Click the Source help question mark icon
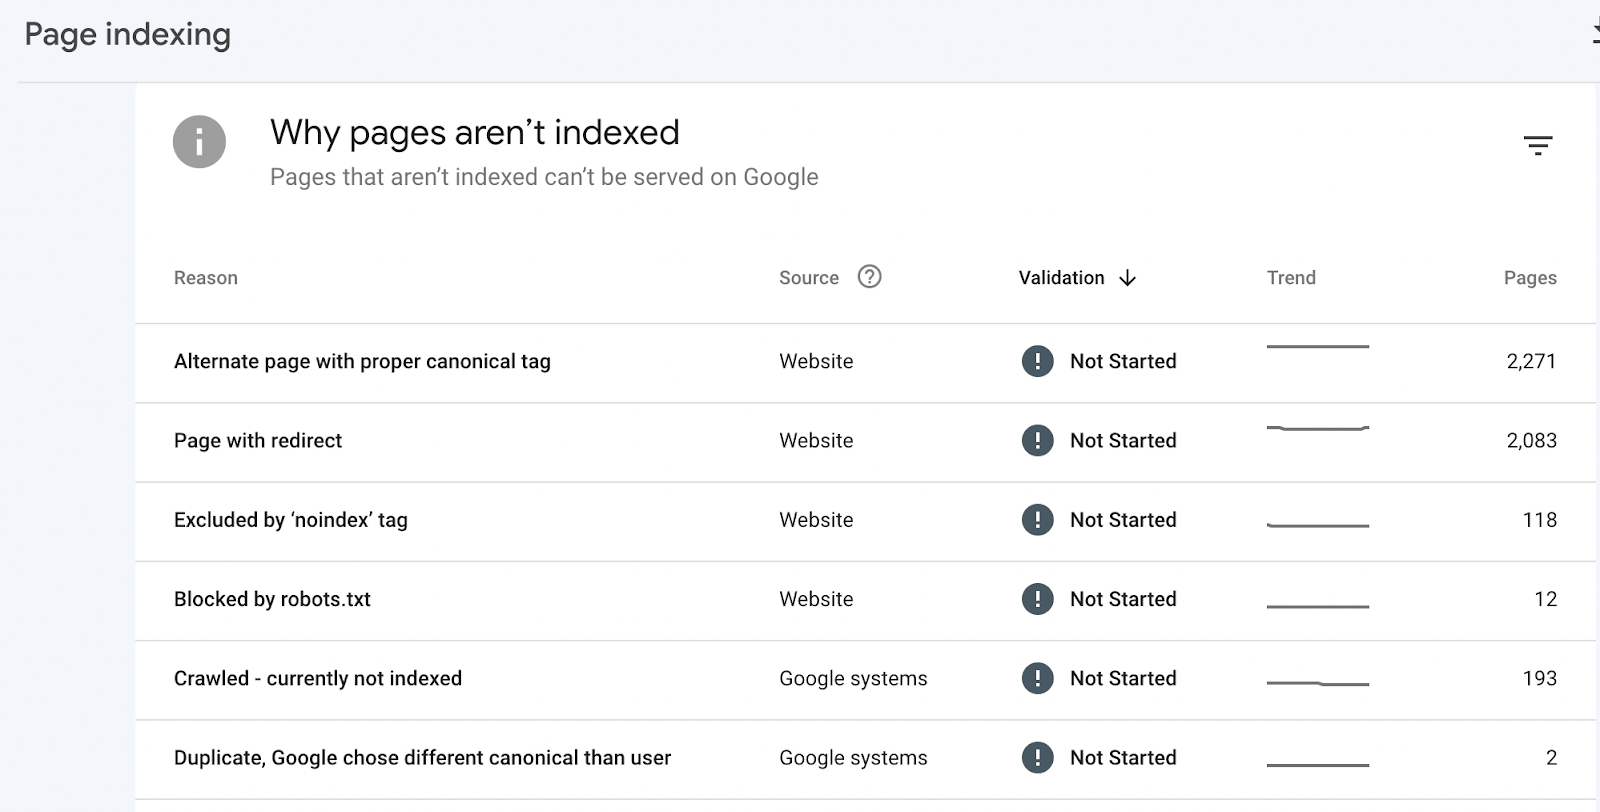The image size is (1600, 812). (869, 277)
